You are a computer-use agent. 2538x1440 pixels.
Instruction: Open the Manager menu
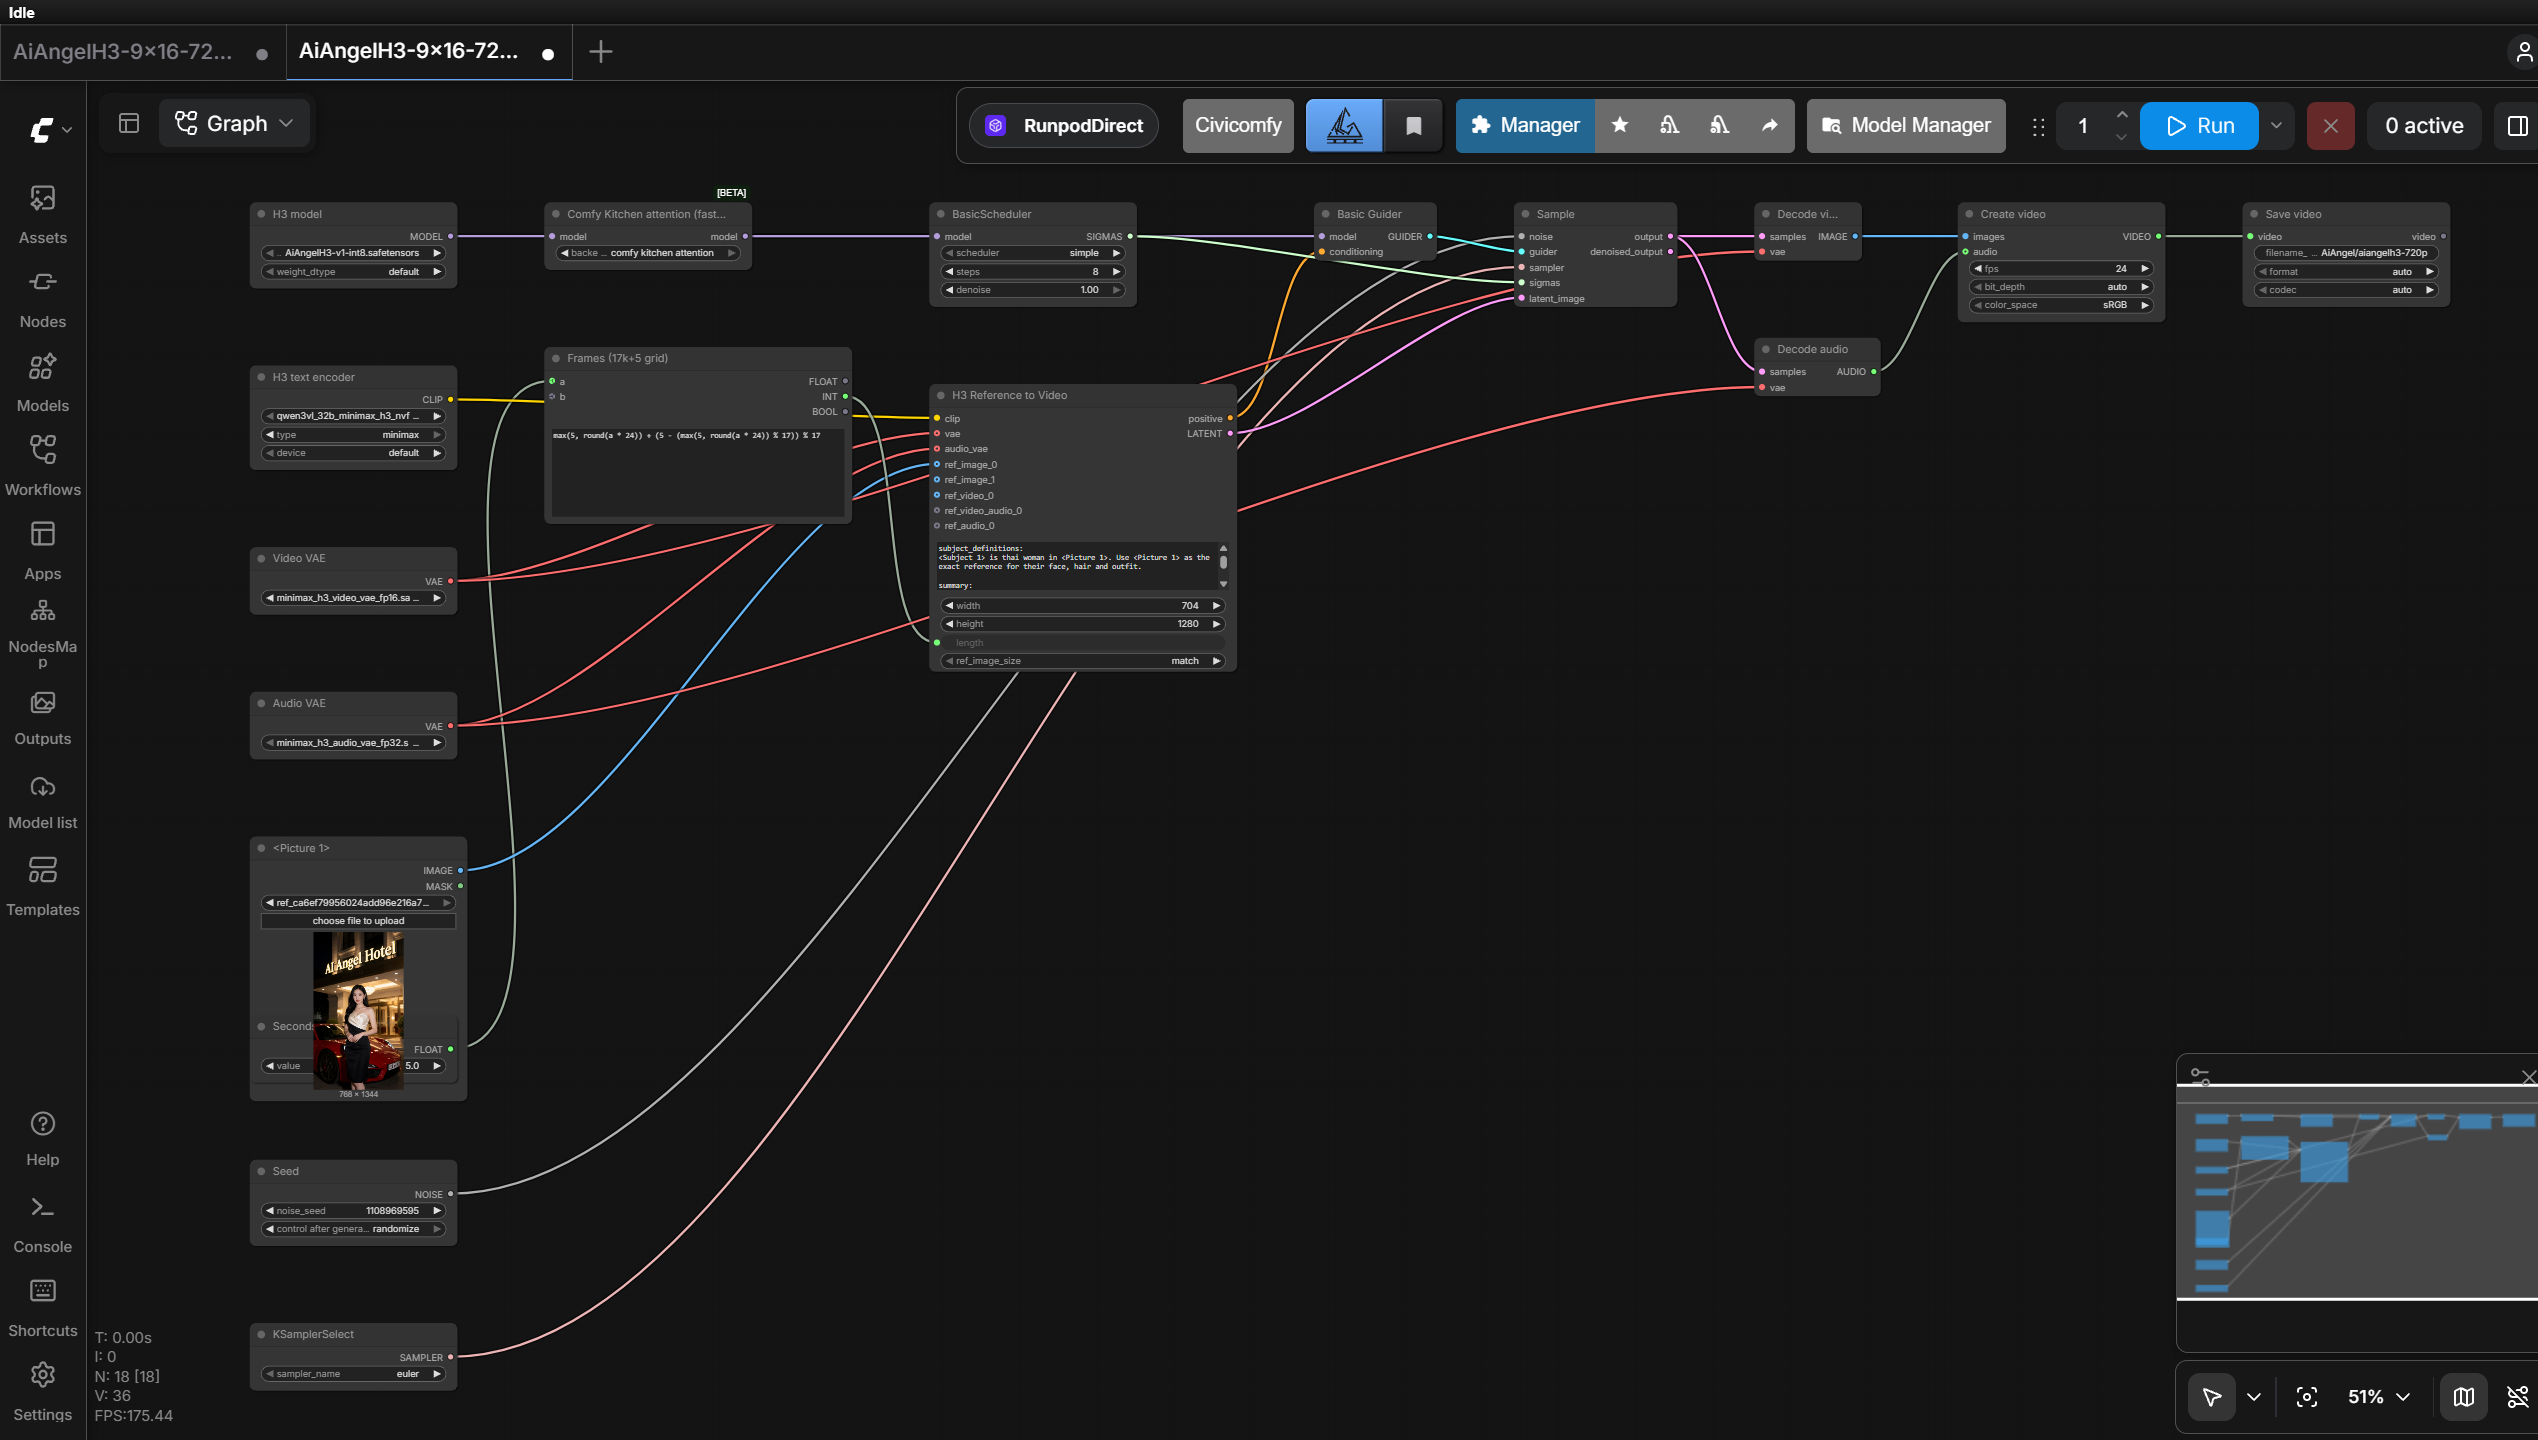1525,125
